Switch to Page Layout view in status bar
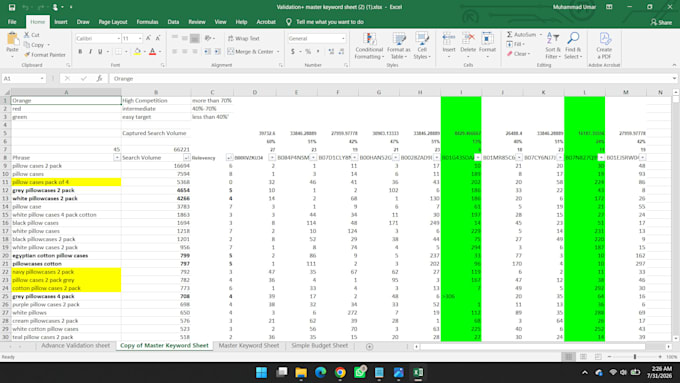The image size is (680, 383). click(x=583, y=357)
